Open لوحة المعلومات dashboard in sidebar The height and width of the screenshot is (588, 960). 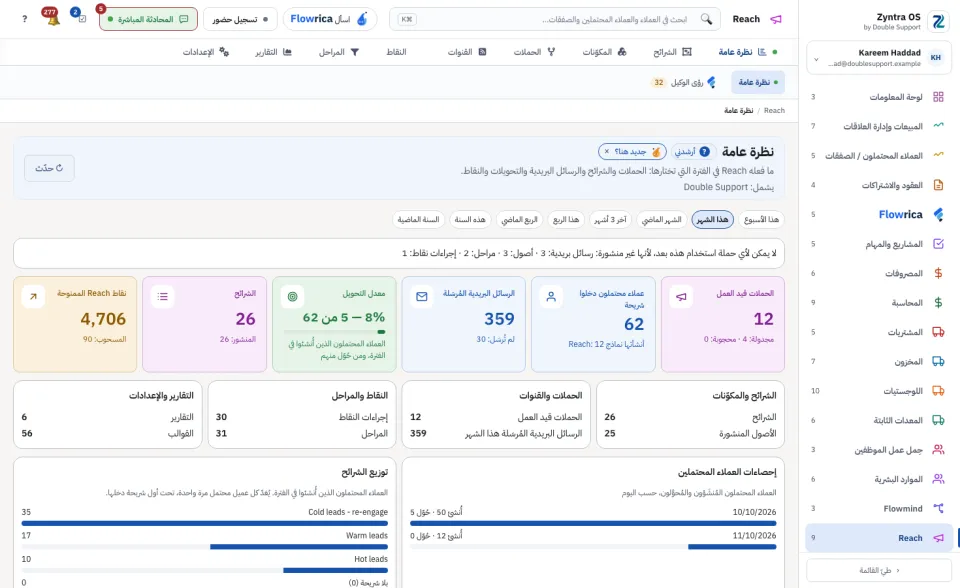(x=877, y=97)
